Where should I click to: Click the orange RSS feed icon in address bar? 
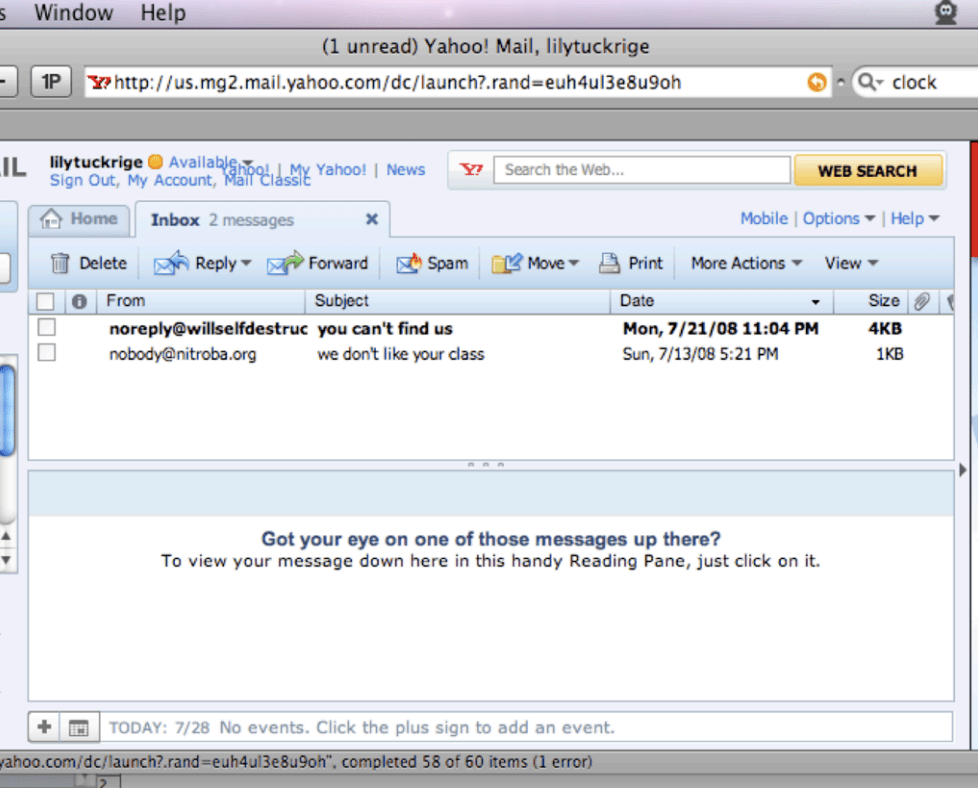coord(817,83)
